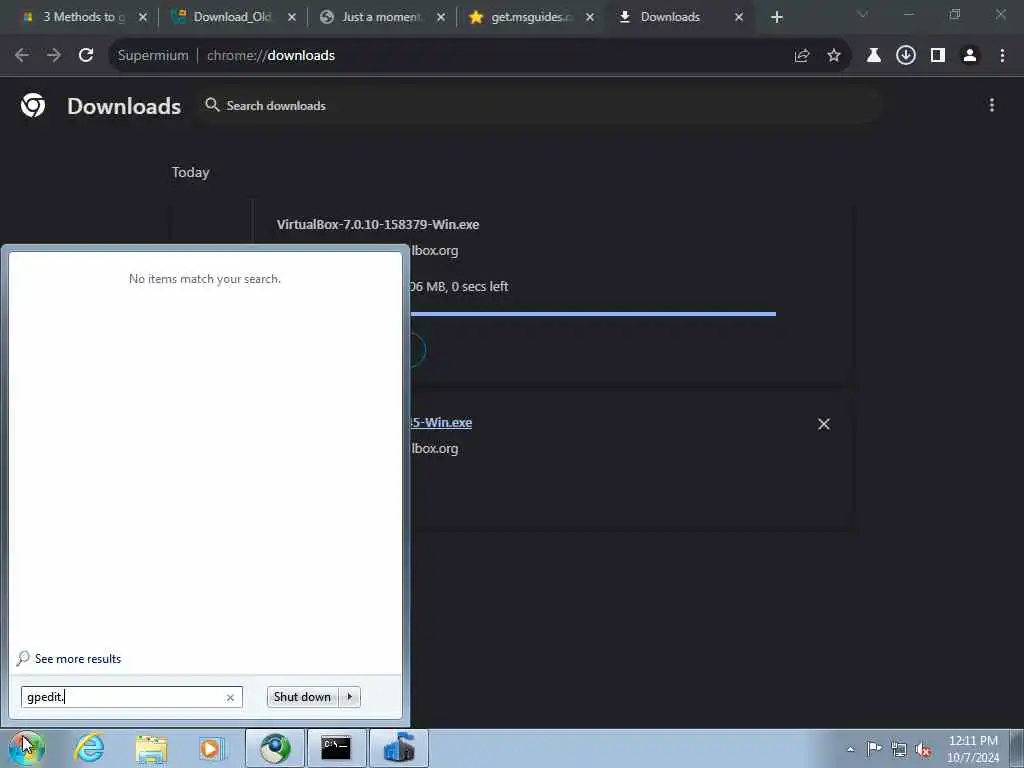Toggle the side panel icon
This screenshot has height=768, width=1024.
coord(938,56)
